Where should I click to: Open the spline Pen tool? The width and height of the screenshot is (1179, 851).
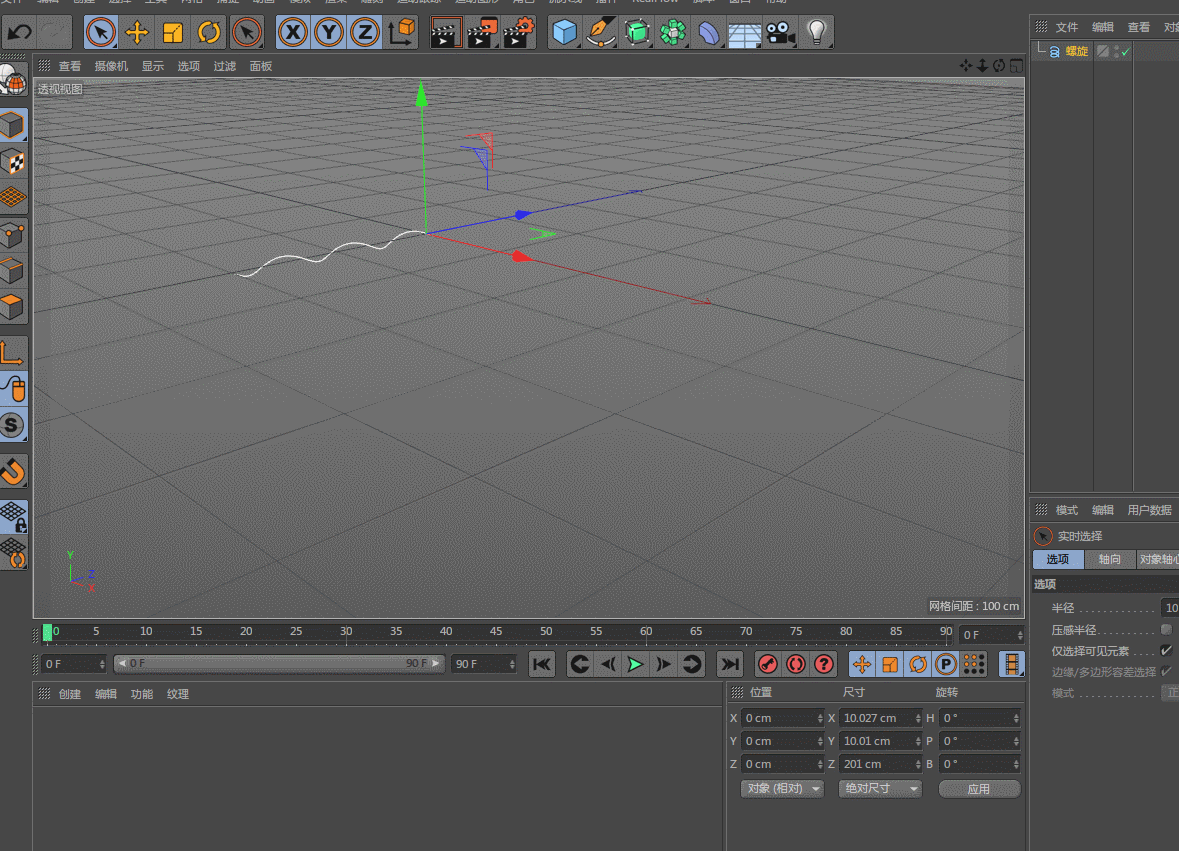click(600, 33)
